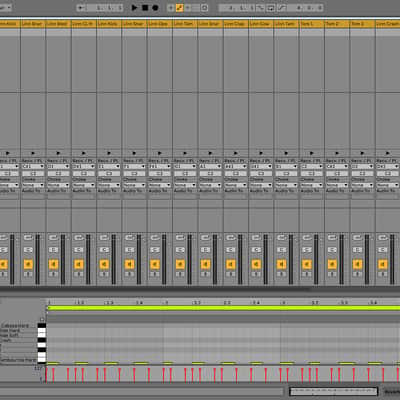The image size is (400, 400).
Task: Open the Choke dropdown in Linn Clap chain
Action: pyautogui.click(x=236, y=185)
